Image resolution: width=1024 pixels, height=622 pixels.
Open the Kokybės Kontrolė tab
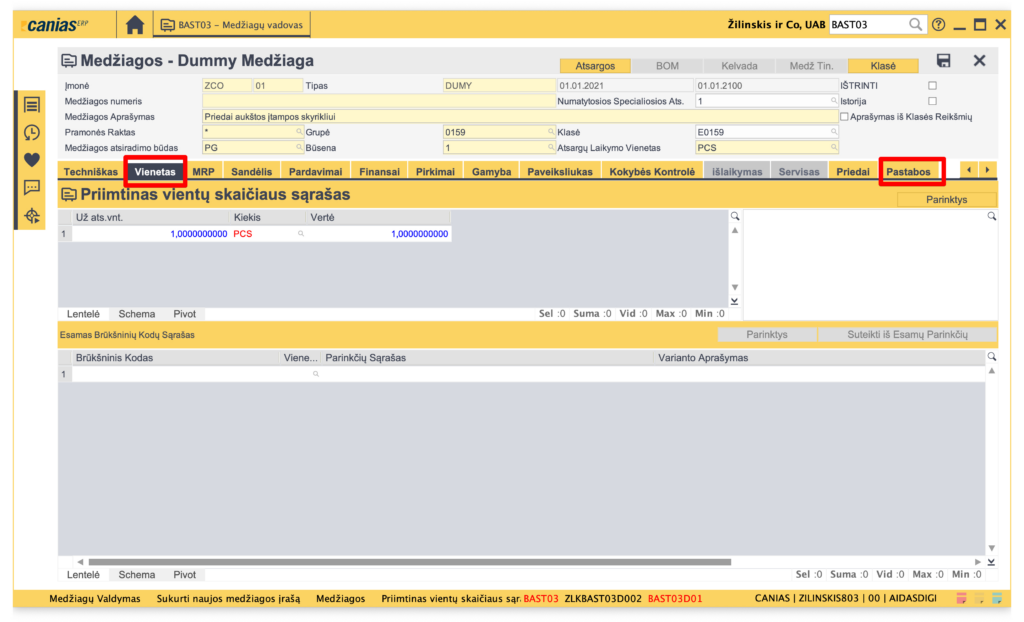651,172
